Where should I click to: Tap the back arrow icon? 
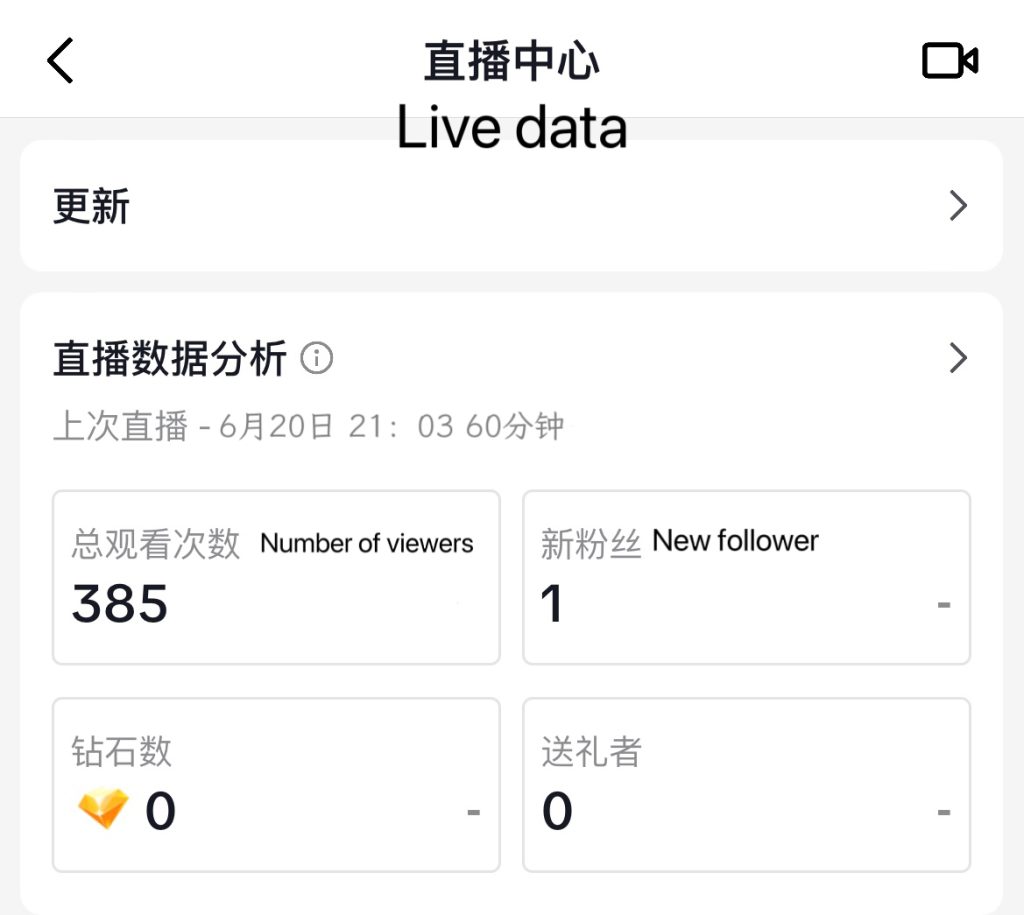pos(60,61)
